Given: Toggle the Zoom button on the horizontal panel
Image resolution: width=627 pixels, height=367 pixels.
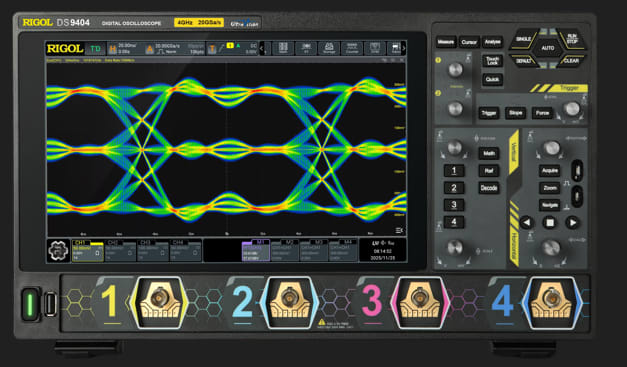Looking at the screenshot, I should [549, 188].
